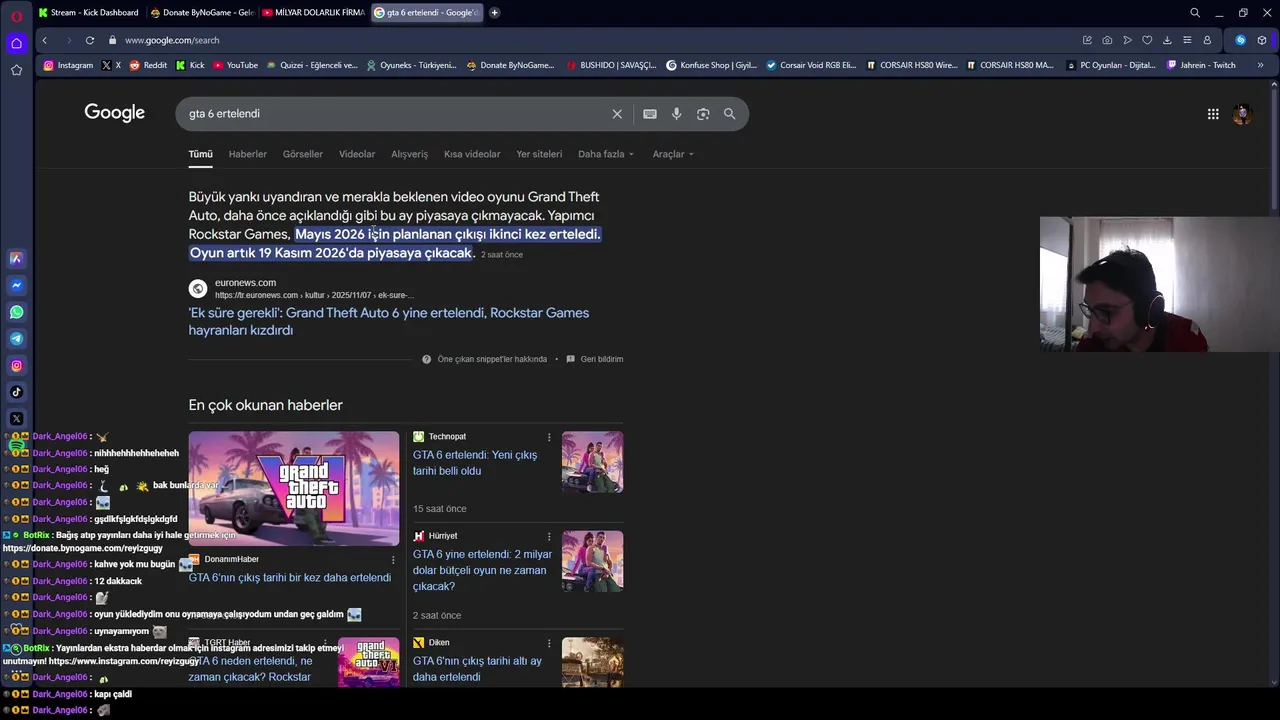Go back to the previous page

pos(44,40)
